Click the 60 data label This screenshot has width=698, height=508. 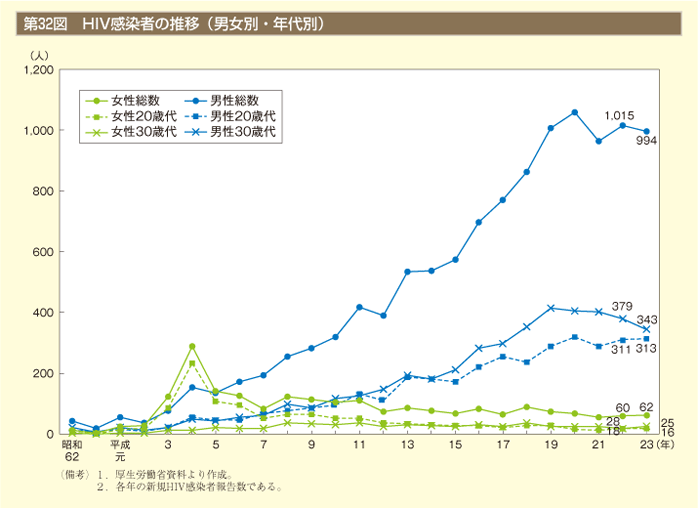(622, 408)
